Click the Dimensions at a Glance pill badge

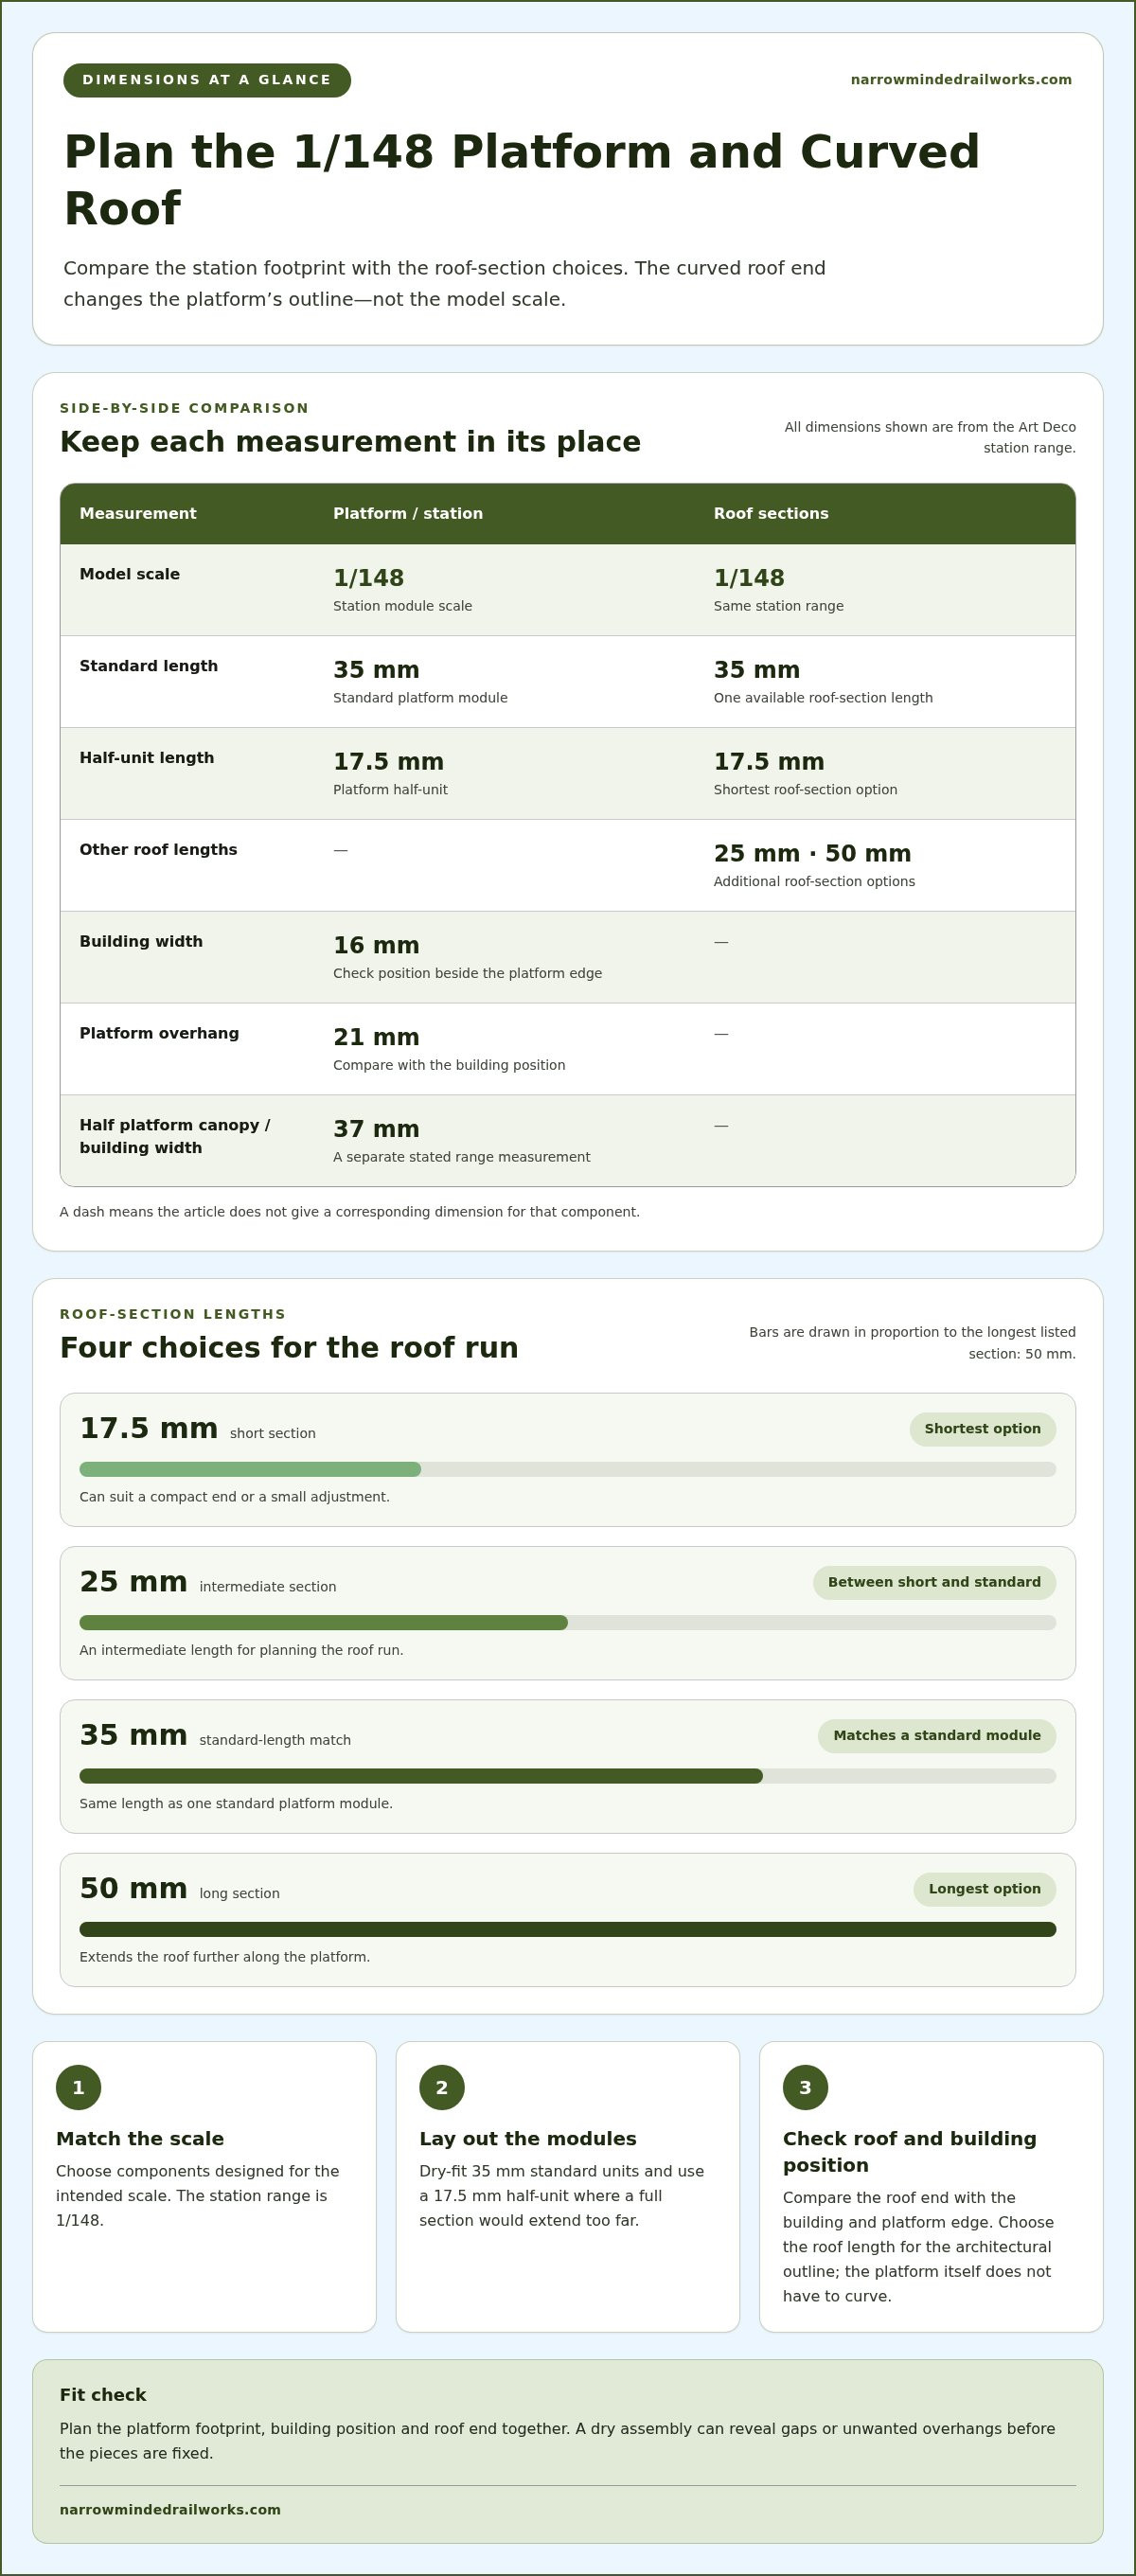[x=207, y=80]
